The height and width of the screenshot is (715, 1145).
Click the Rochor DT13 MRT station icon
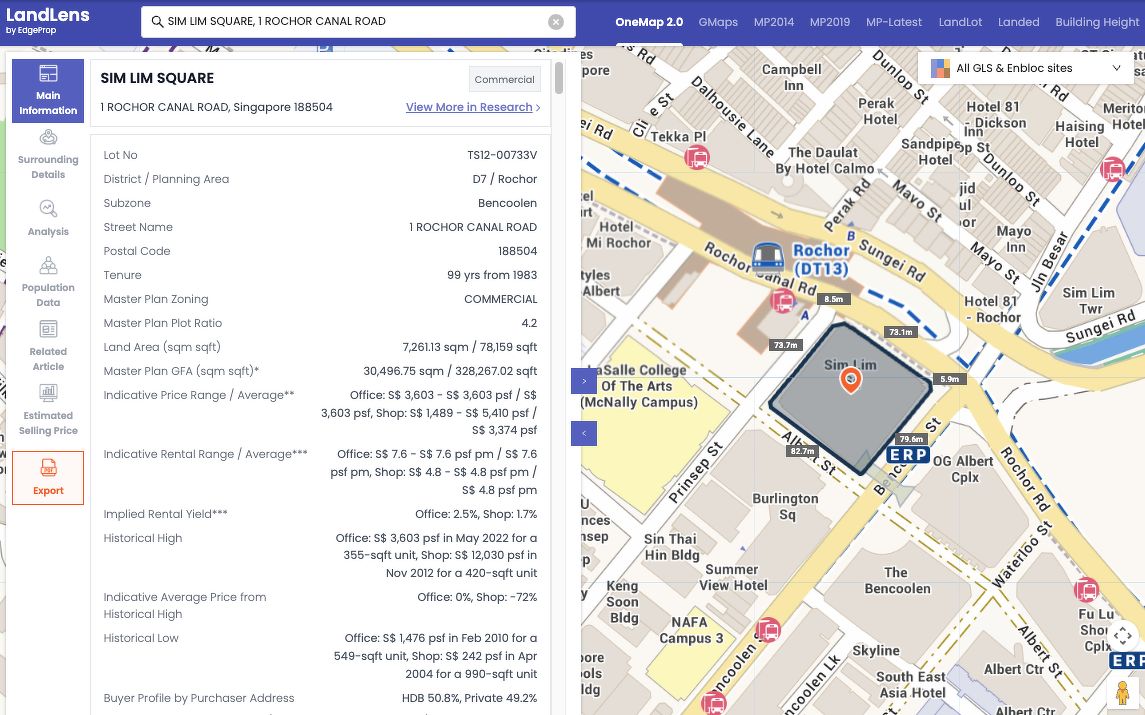(767, 257)
